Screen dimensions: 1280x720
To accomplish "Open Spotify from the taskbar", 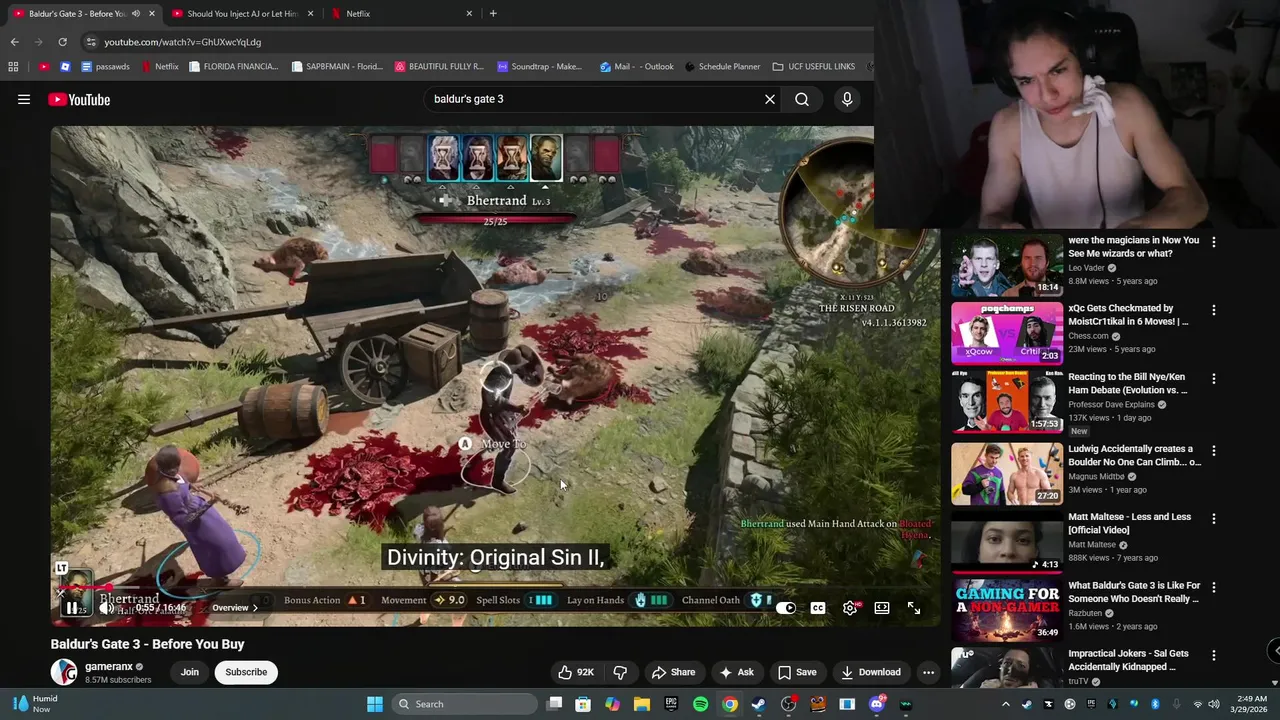I will click(x=700, y=704).
